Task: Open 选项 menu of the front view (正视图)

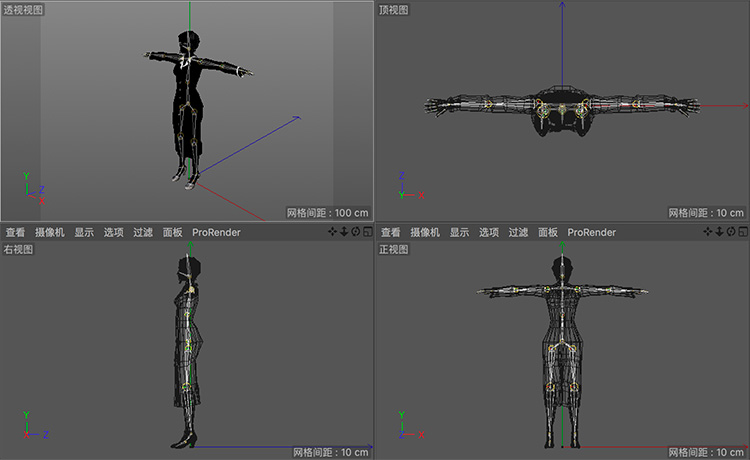Action: pyautogui.click(x=489, y=232)
